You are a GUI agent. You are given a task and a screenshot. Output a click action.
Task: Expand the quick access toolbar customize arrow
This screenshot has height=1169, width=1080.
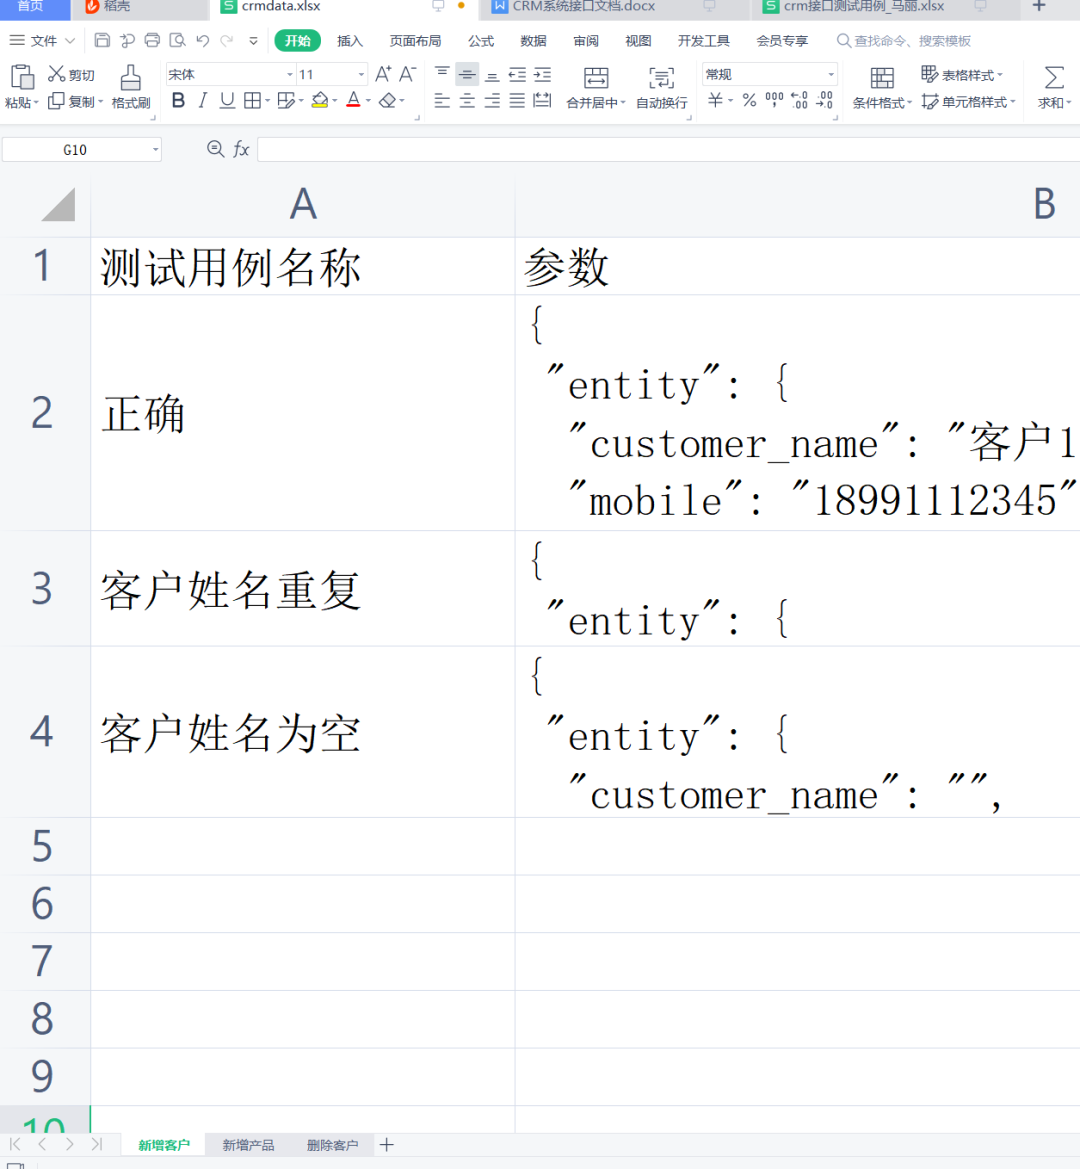[253, 41]
